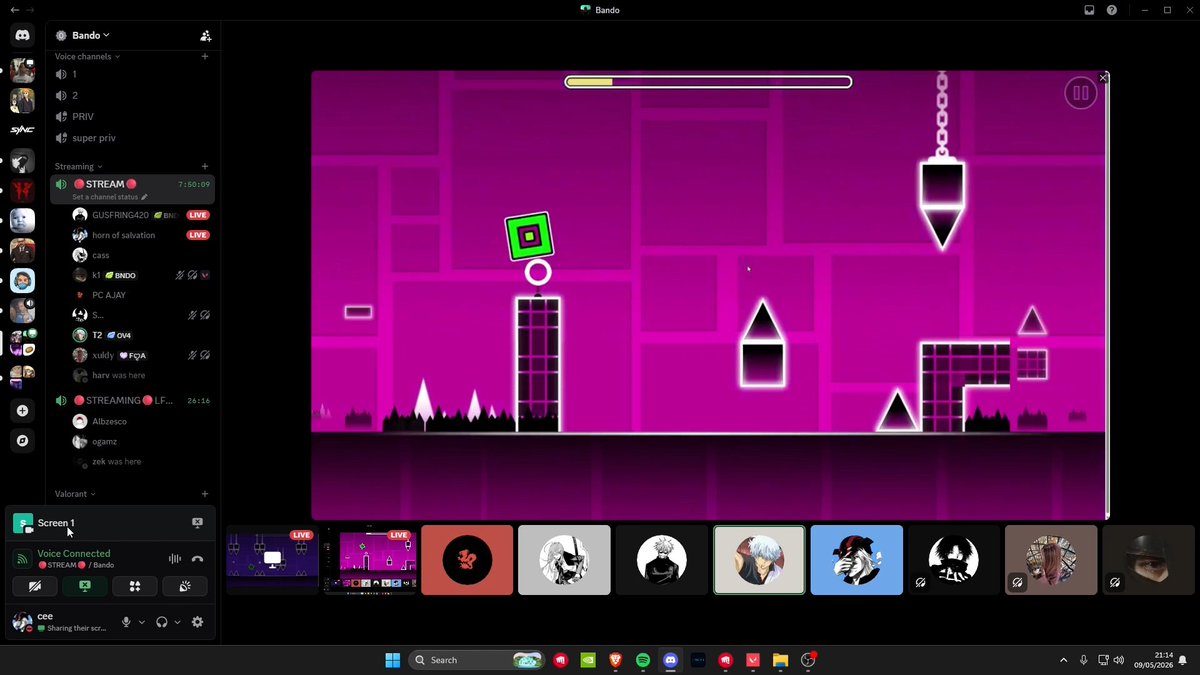Open Discord help question mark icon

[1111, 10]
